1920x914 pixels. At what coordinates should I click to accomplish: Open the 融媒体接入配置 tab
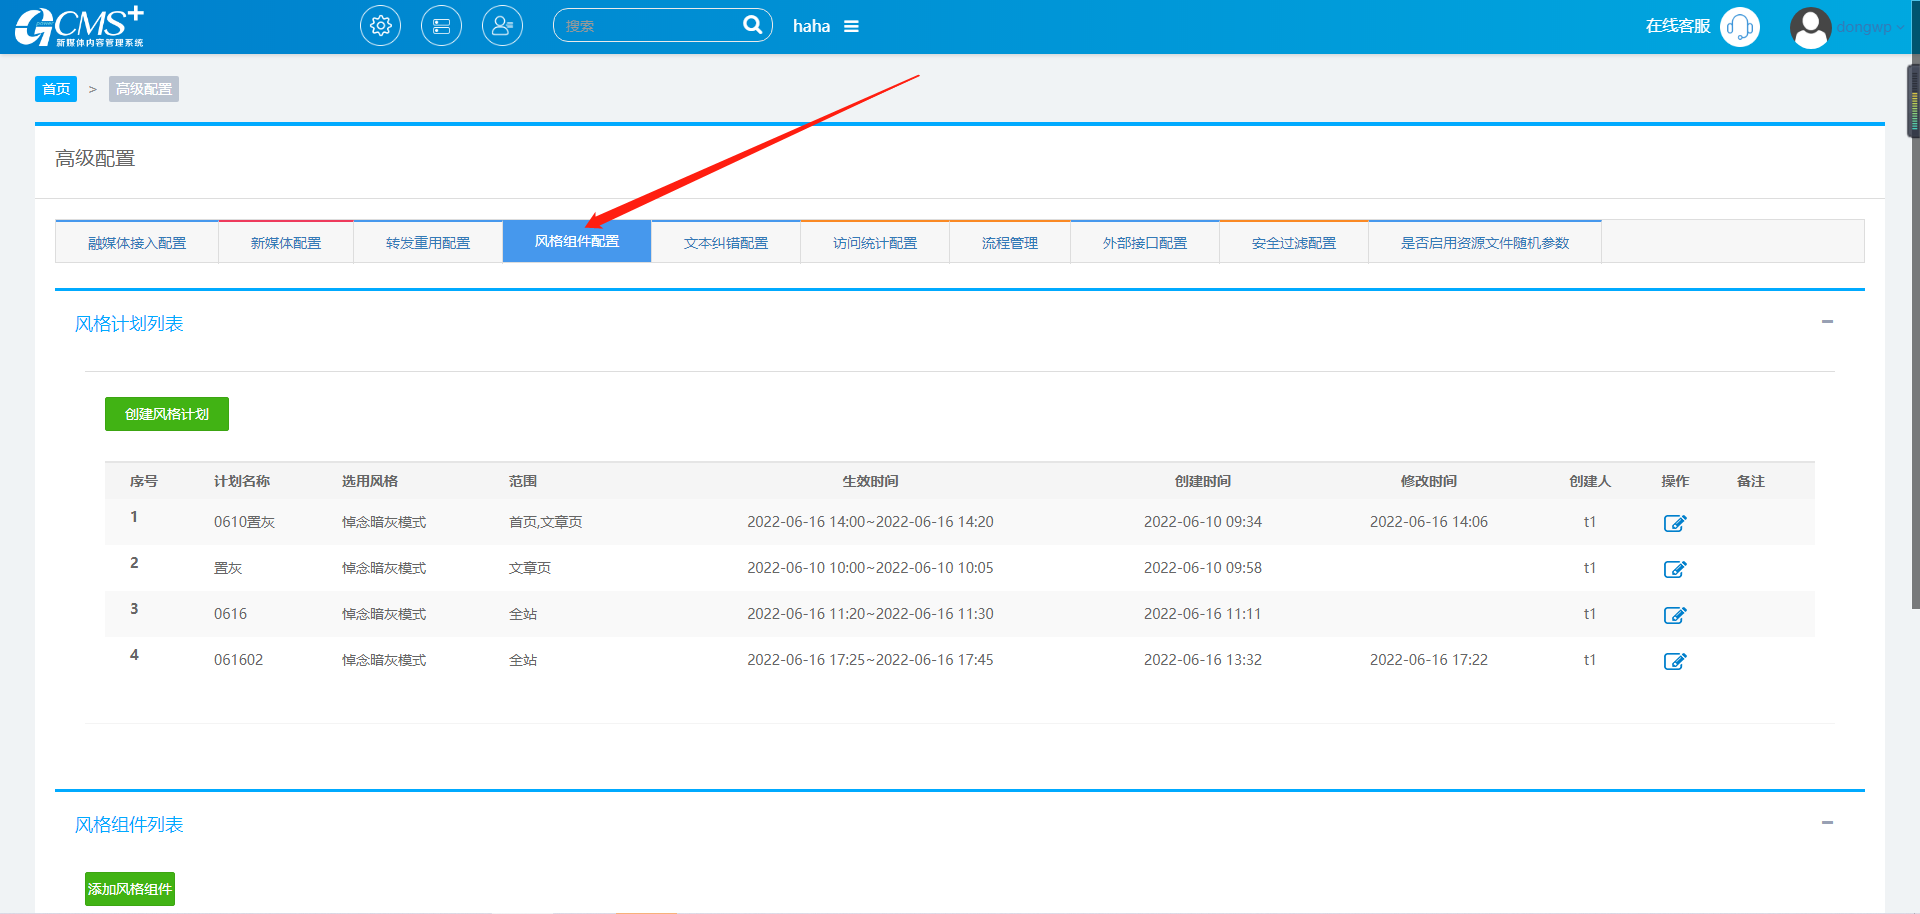pos(137,243)
